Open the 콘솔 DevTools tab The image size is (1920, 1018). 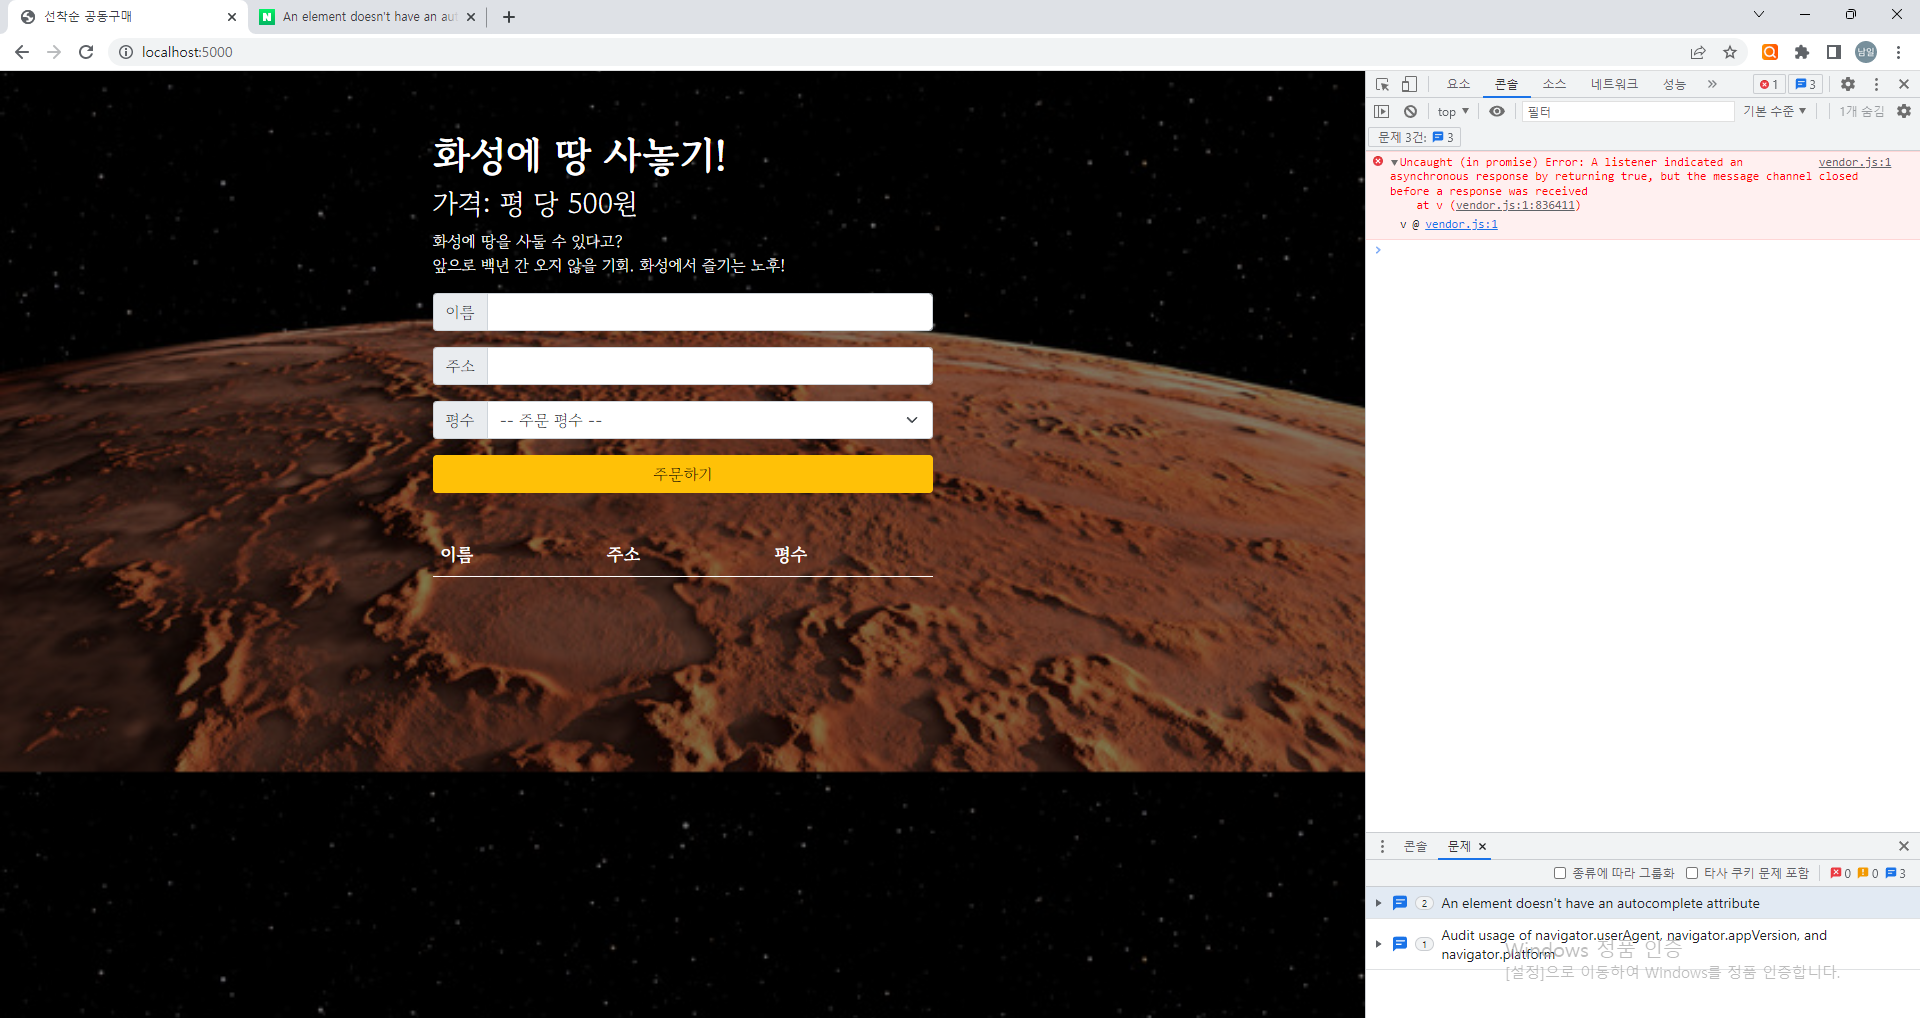click(x=1506, y=84)
